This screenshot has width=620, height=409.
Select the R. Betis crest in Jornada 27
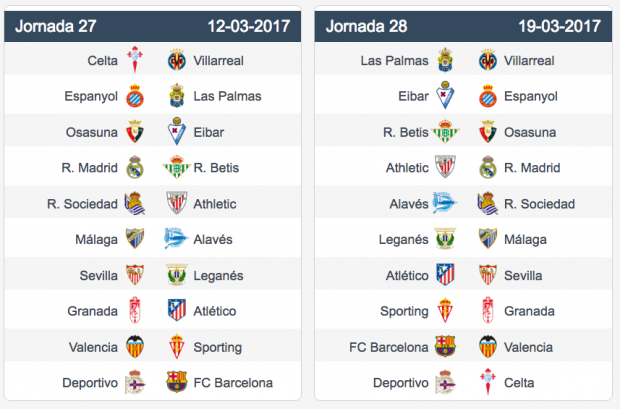(x=176, y=167)
